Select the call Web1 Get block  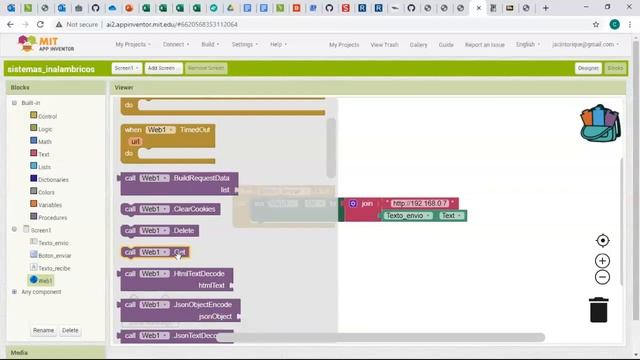(155, 252)
